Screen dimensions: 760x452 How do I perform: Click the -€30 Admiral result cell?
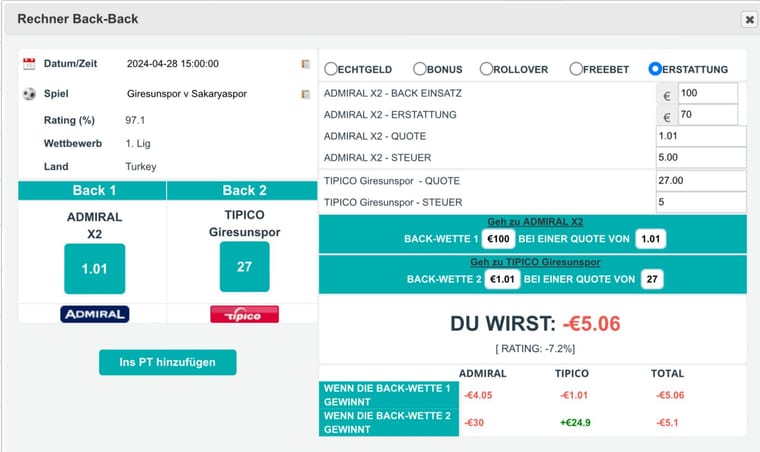click(474, 422)
